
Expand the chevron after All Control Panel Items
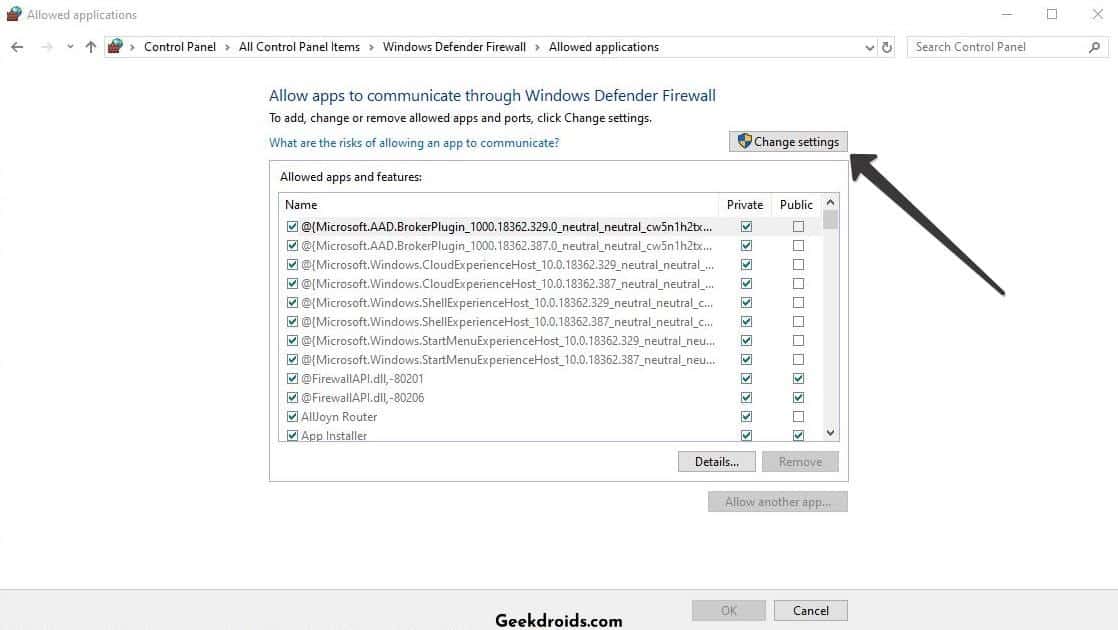[x=371, y=47]
